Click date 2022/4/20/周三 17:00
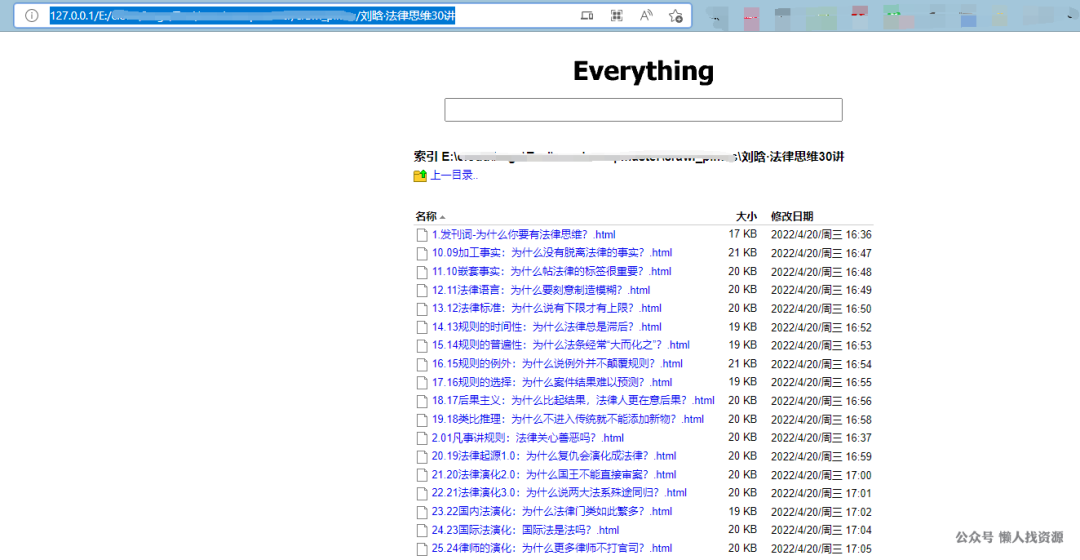 [x=821, y=475]
